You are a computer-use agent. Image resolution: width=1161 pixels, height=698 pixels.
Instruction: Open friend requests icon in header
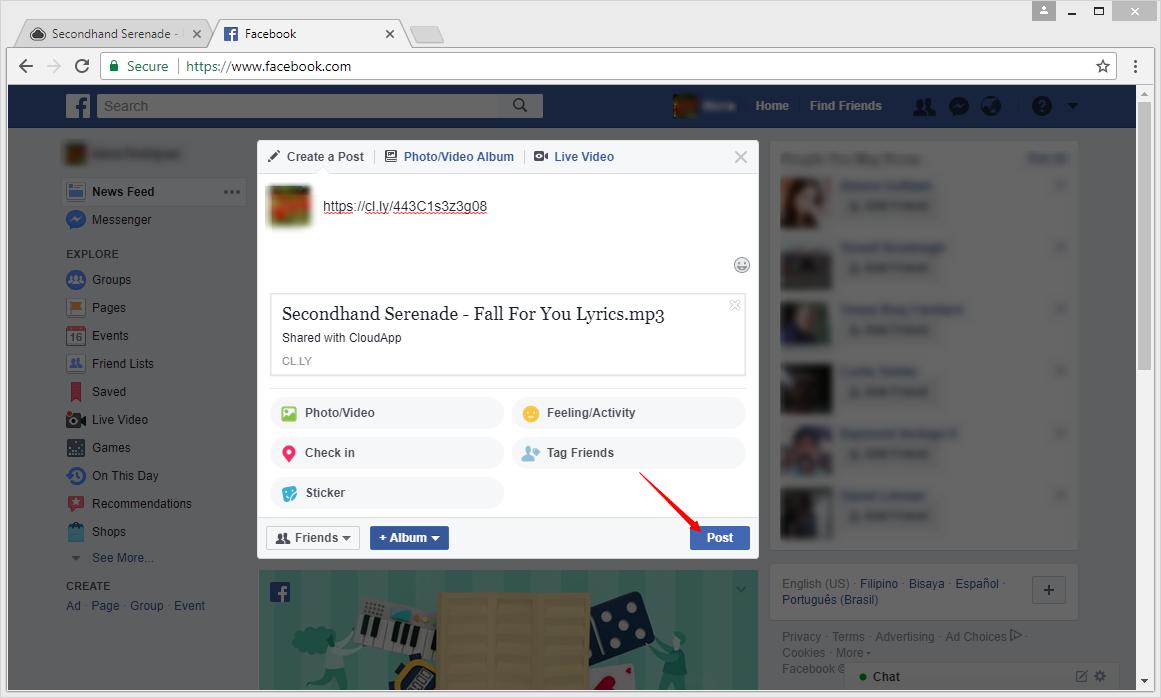[x=924, y=107]
